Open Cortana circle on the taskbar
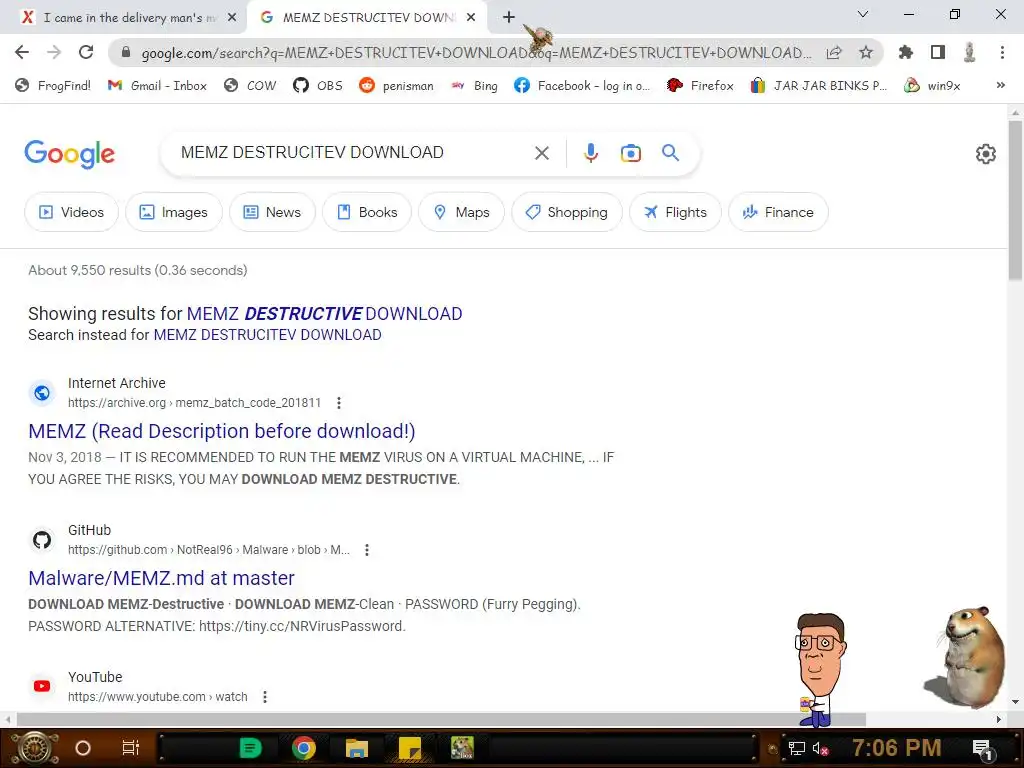The height and width of the screenshot is (768, 1024). point(83,748)
